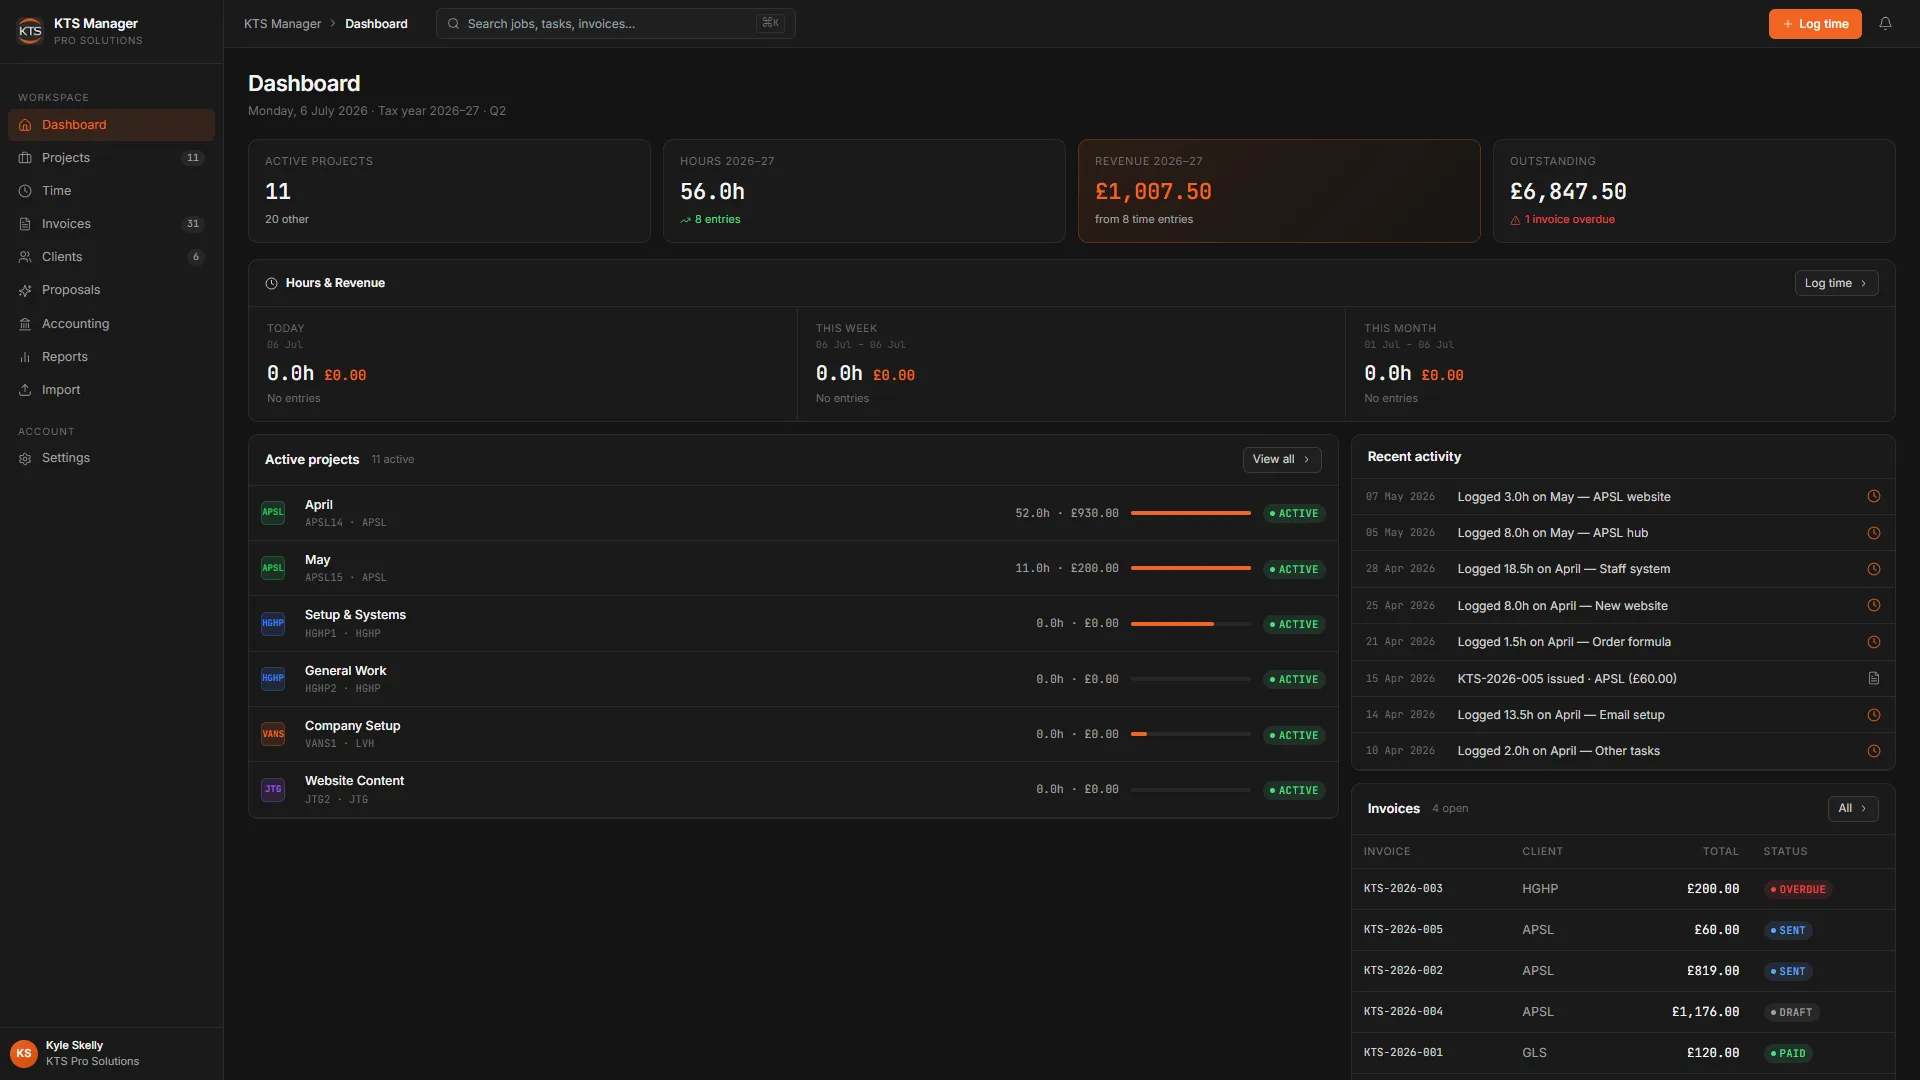Open Dashboard in sidebar

click(x=111, y=125)
